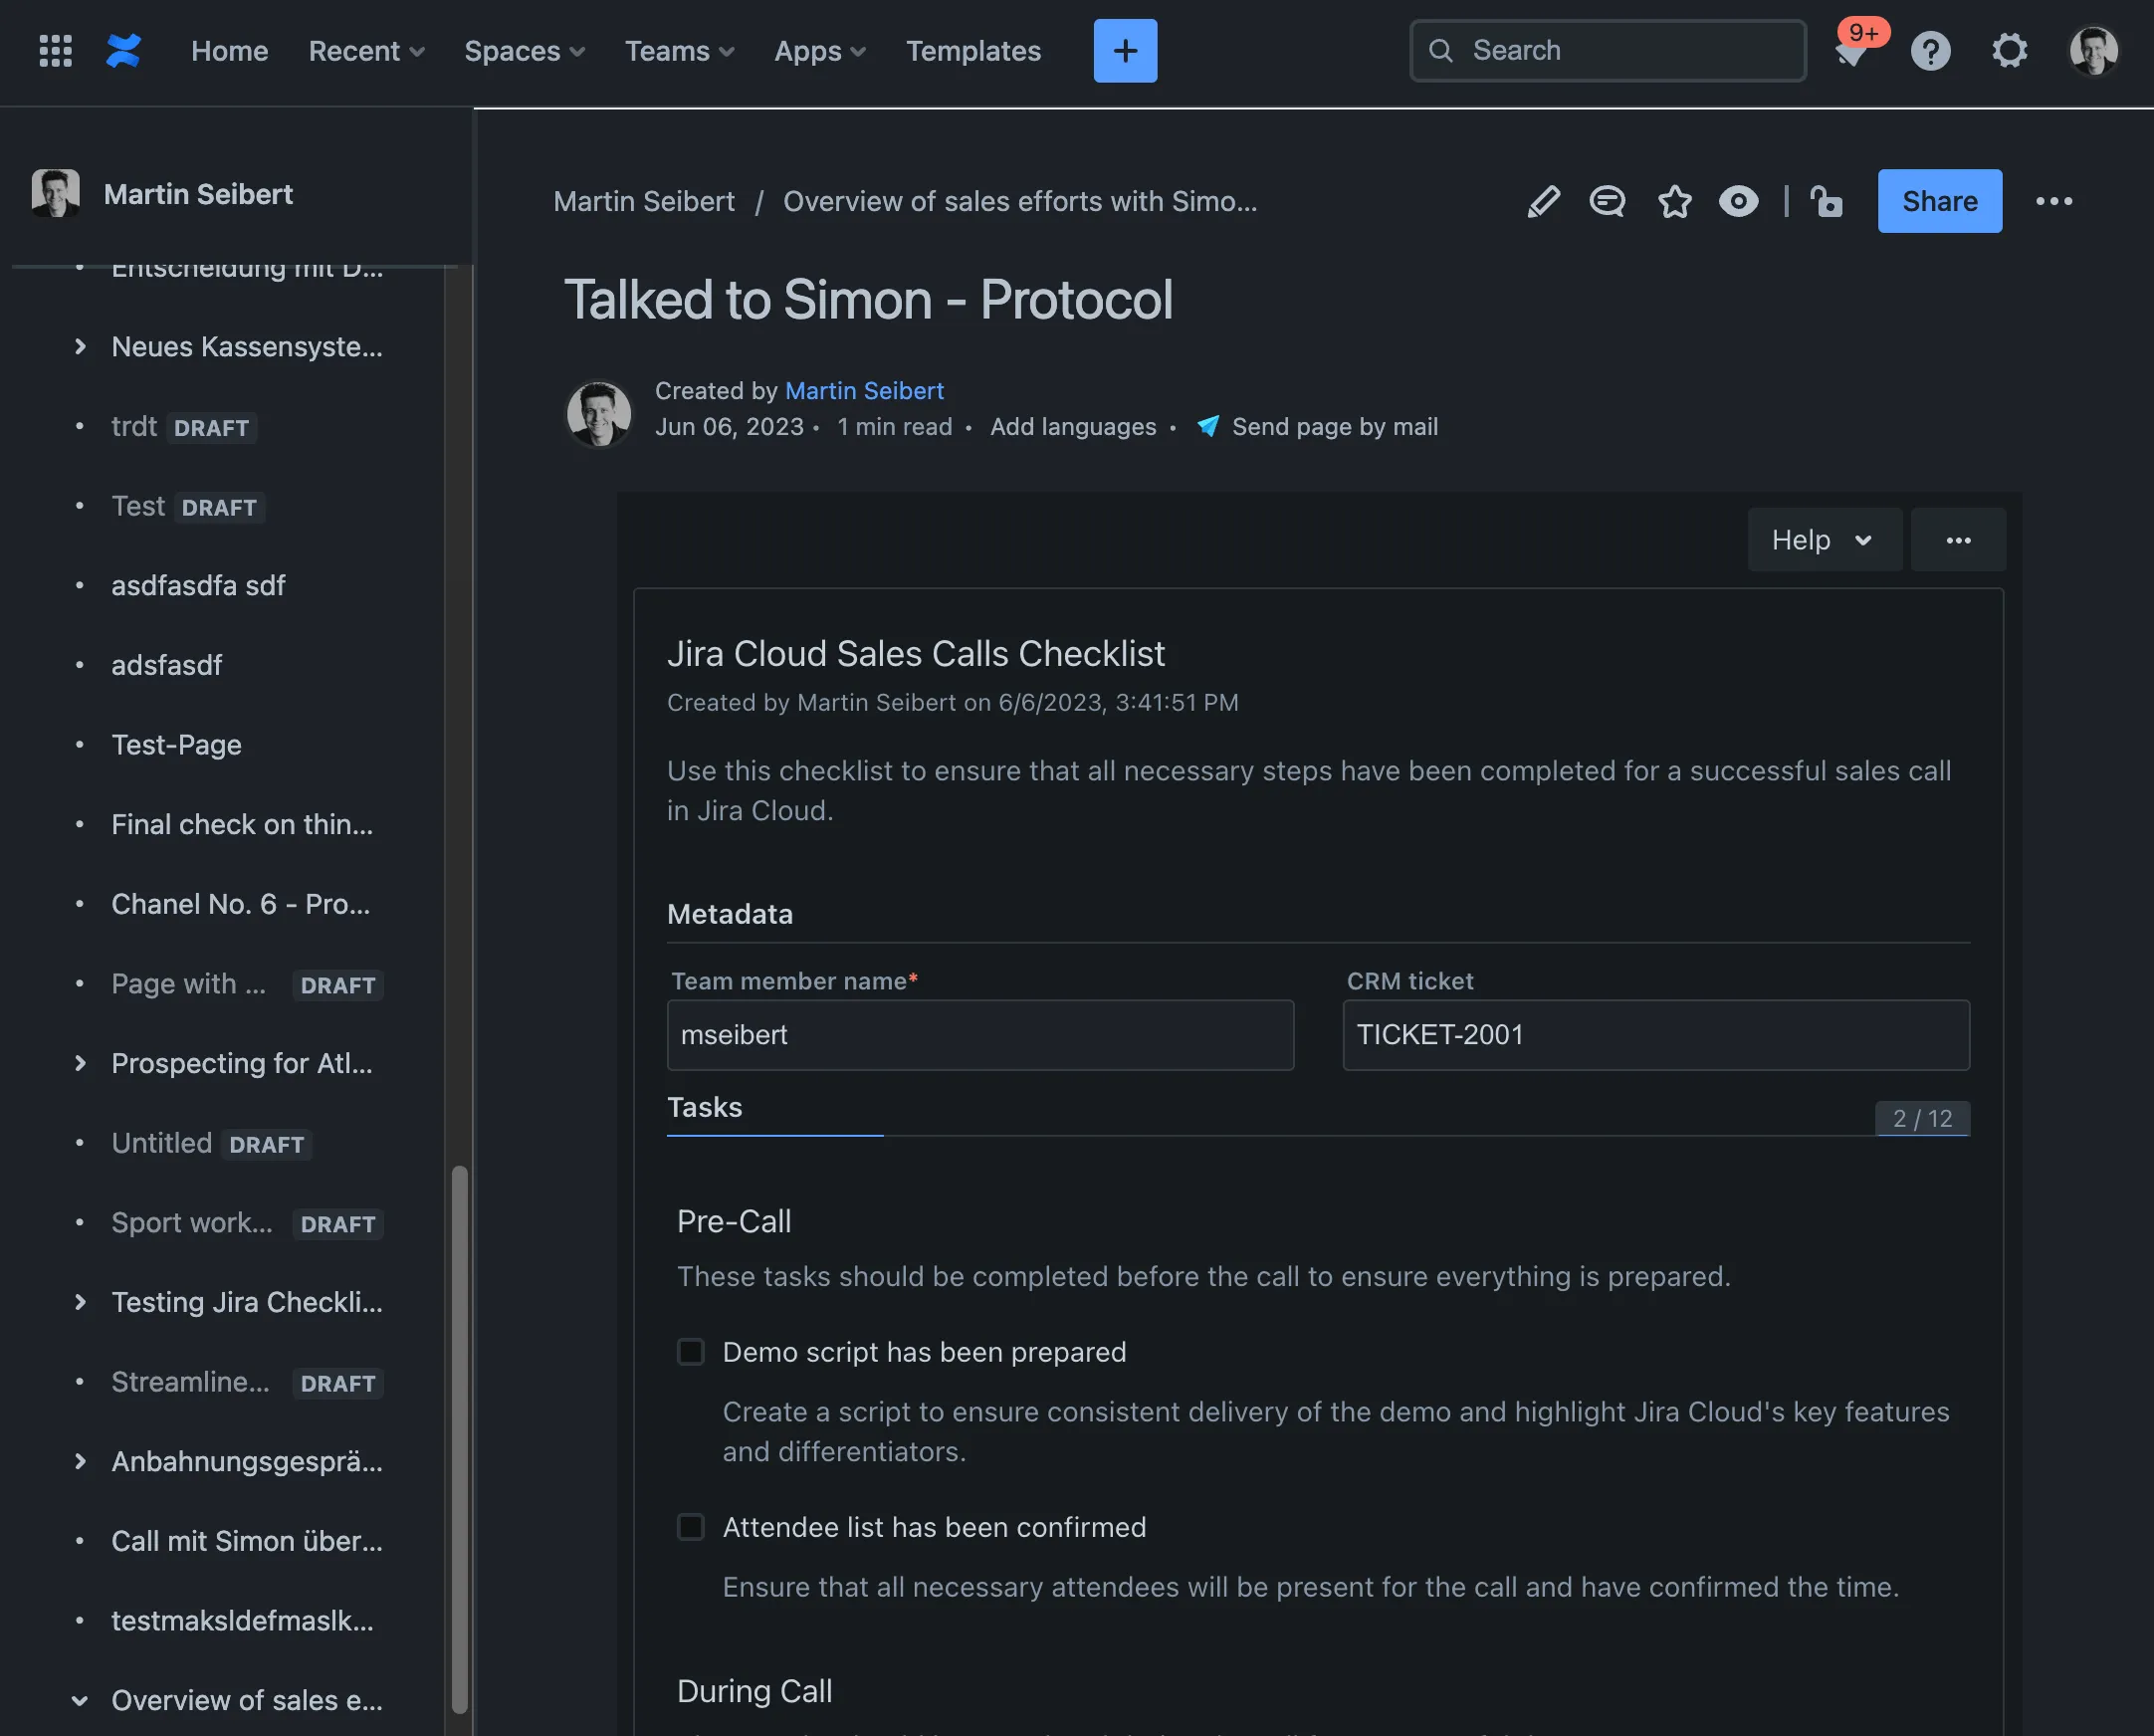This screenshot has height=1736, width=2154.
Task: Click into the Search box
Action: (1607, 50)
